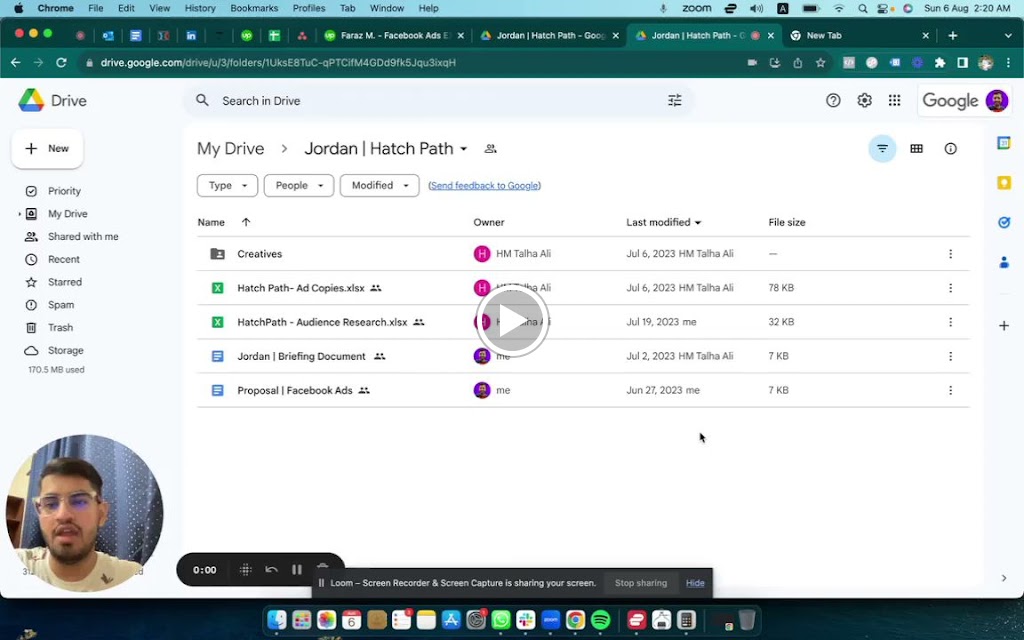The image size is (1024, 640).
Task: Open Google Calendar side panel icon
Action: 1004,143
